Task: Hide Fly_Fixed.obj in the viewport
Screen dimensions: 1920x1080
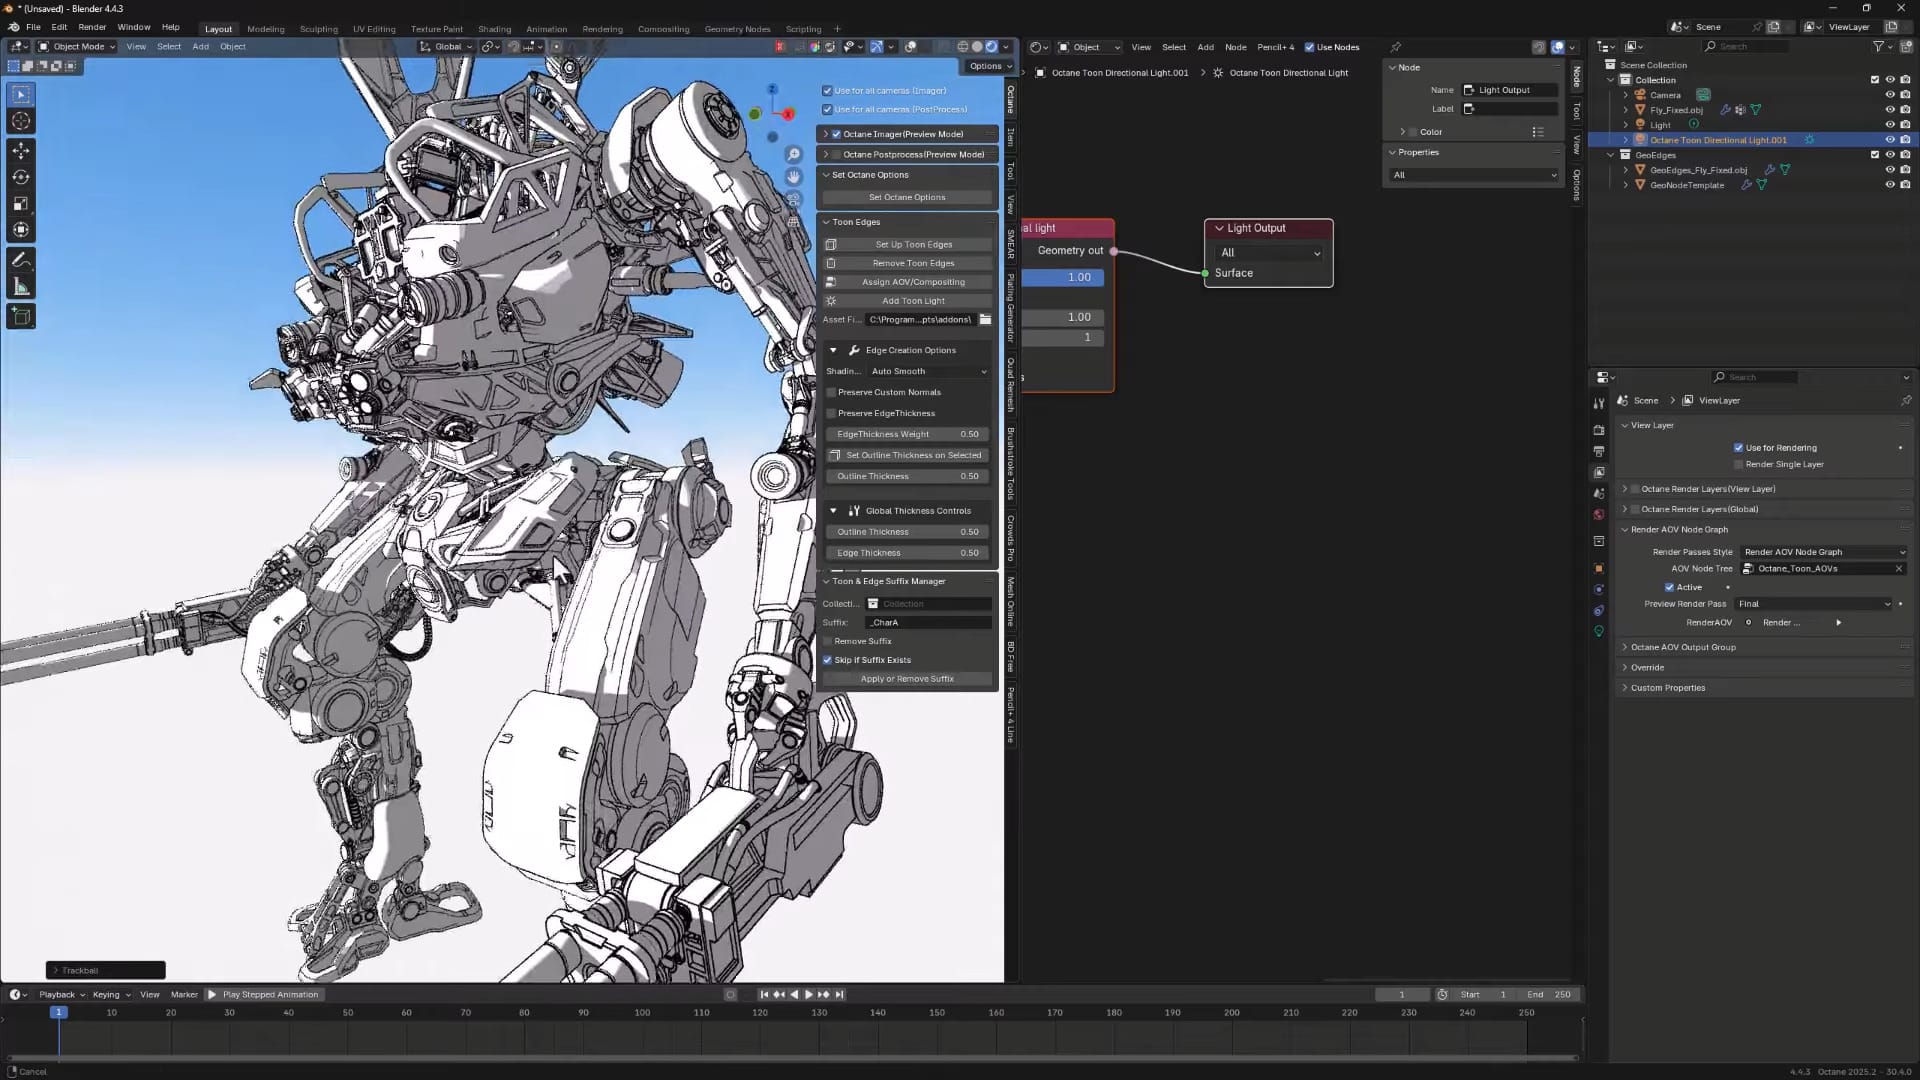Action: (x=1889, y=110)
